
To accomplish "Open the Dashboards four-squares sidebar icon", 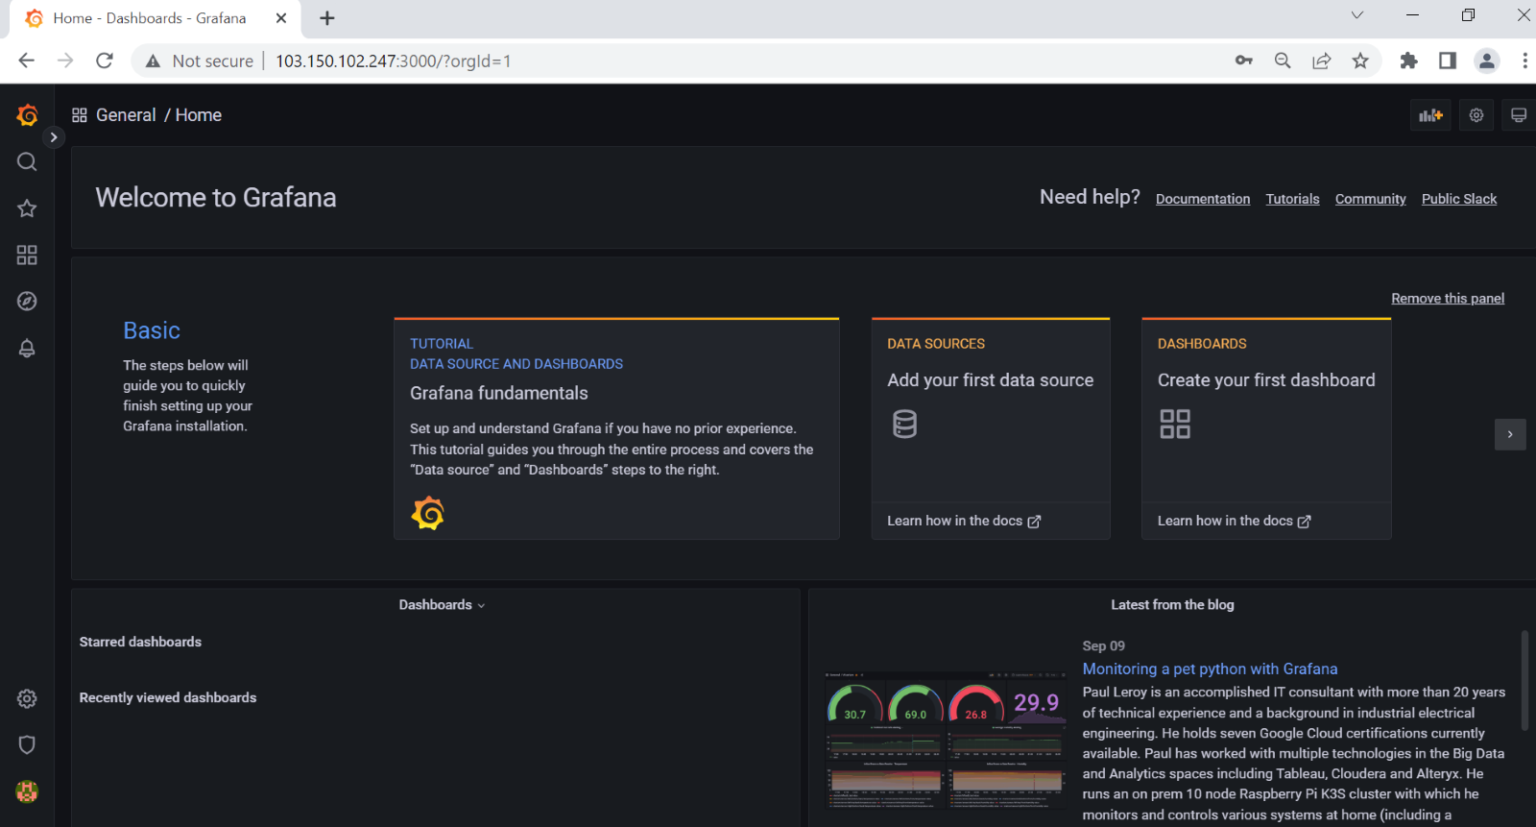I will [x=27, y=255].
